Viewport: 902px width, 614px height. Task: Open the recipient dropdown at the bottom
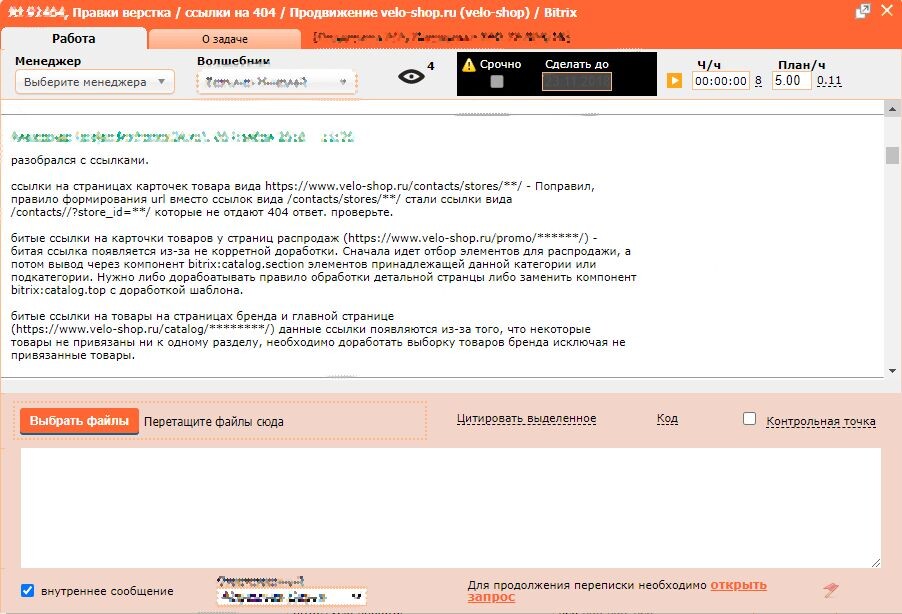click(x=292, y=597)
